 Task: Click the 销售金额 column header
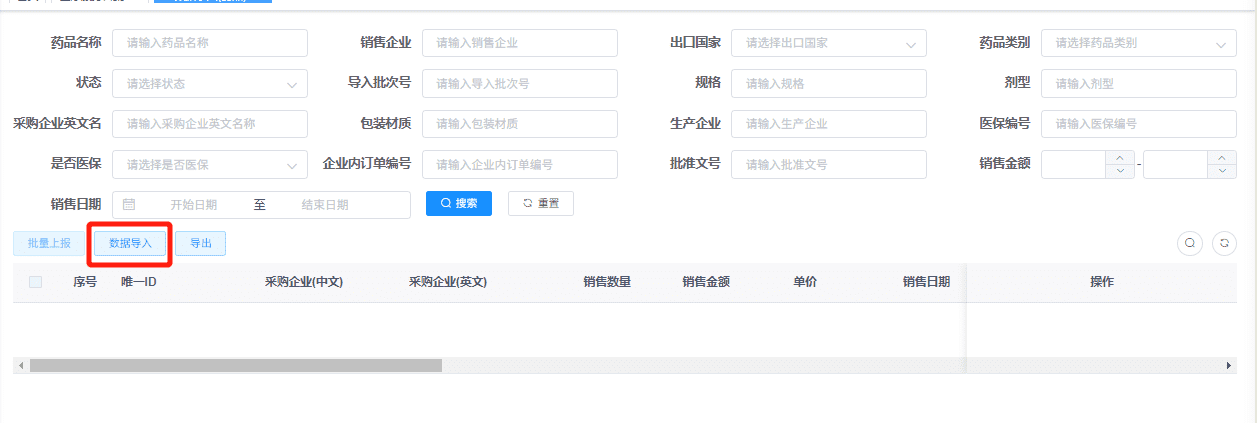[x=706, y=282]
